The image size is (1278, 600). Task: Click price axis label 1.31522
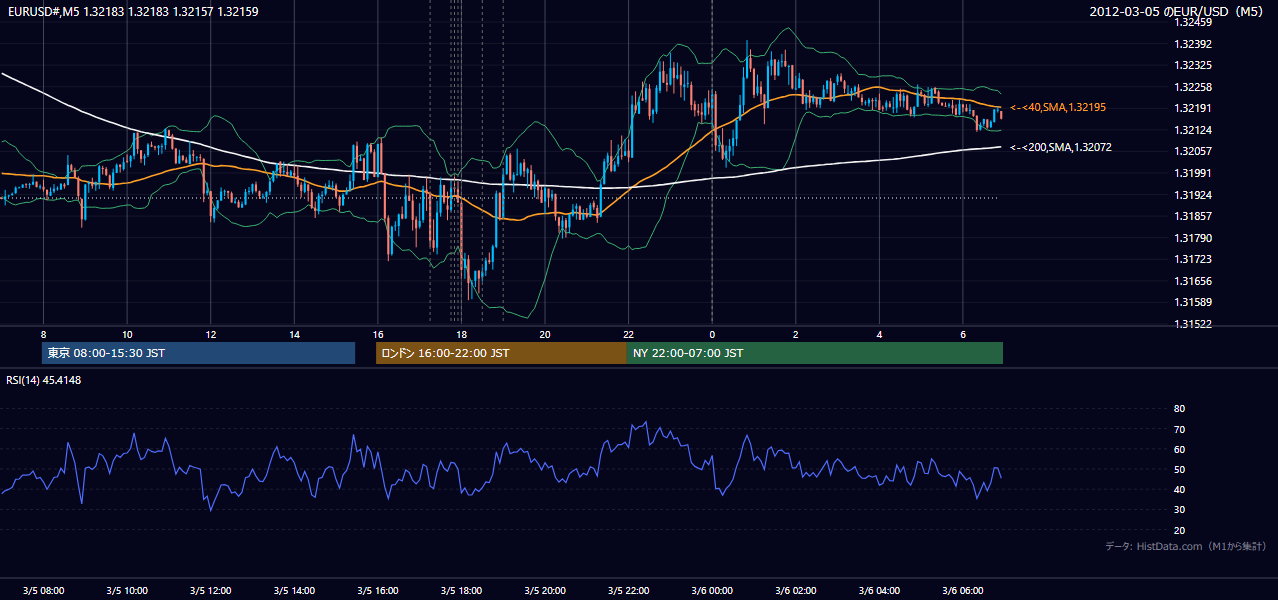[x=1193, y=324]
